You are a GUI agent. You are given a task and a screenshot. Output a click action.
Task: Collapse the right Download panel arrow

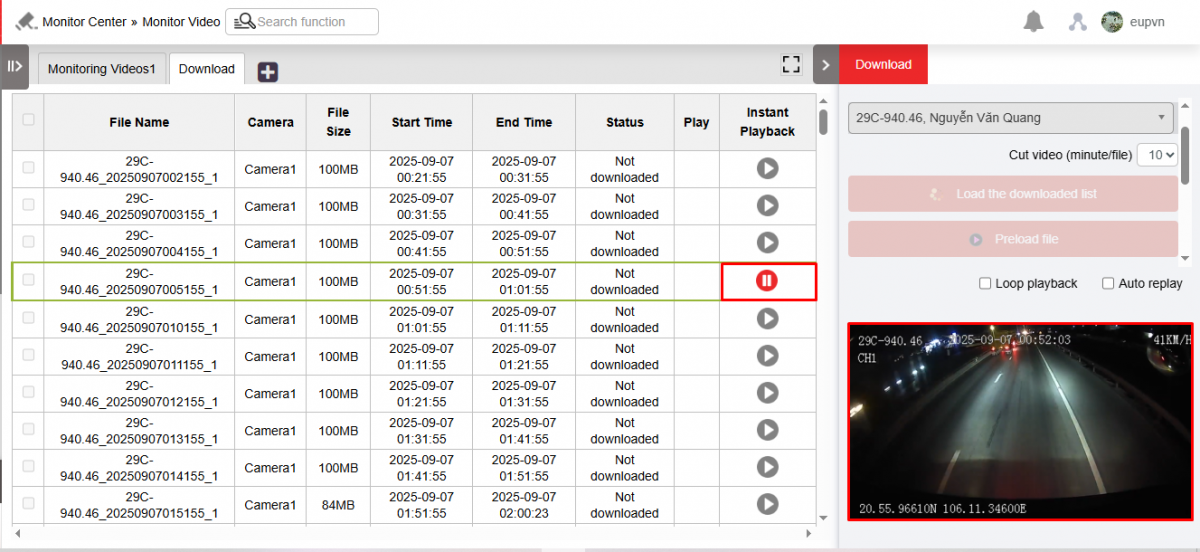click(x=826, y=65)
